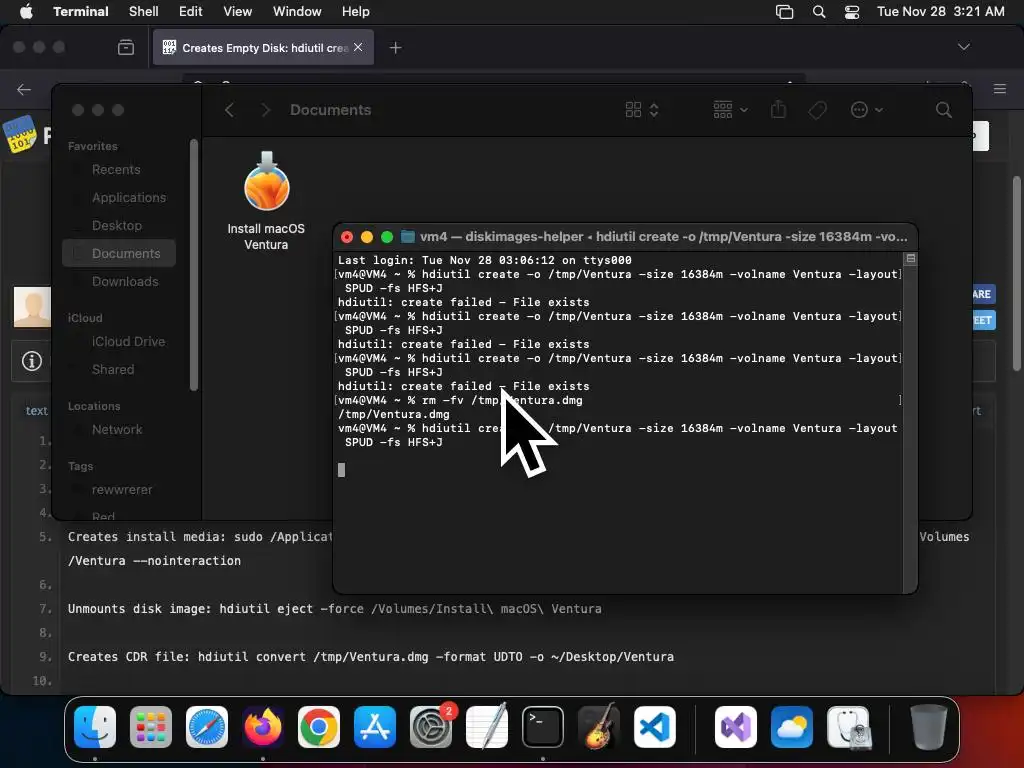Open the Edit menu

click(191, 11)
